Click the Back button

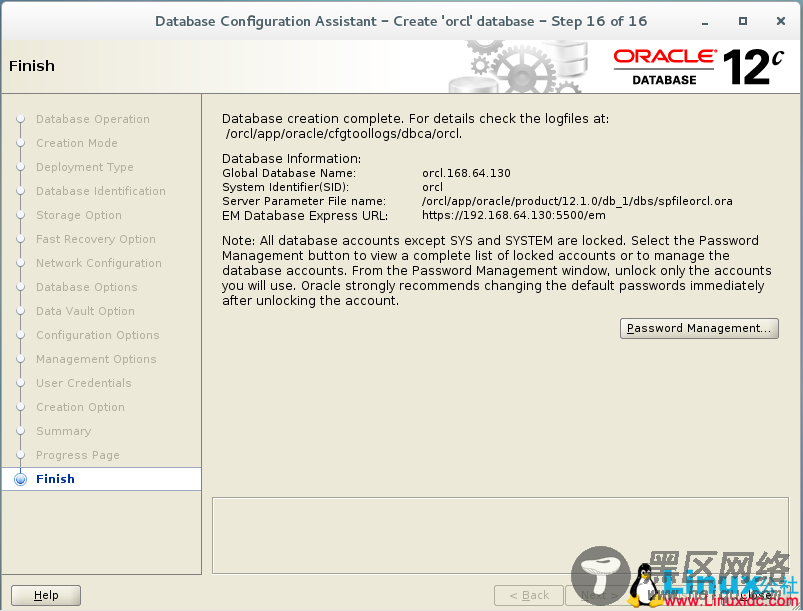pos(529,595)
